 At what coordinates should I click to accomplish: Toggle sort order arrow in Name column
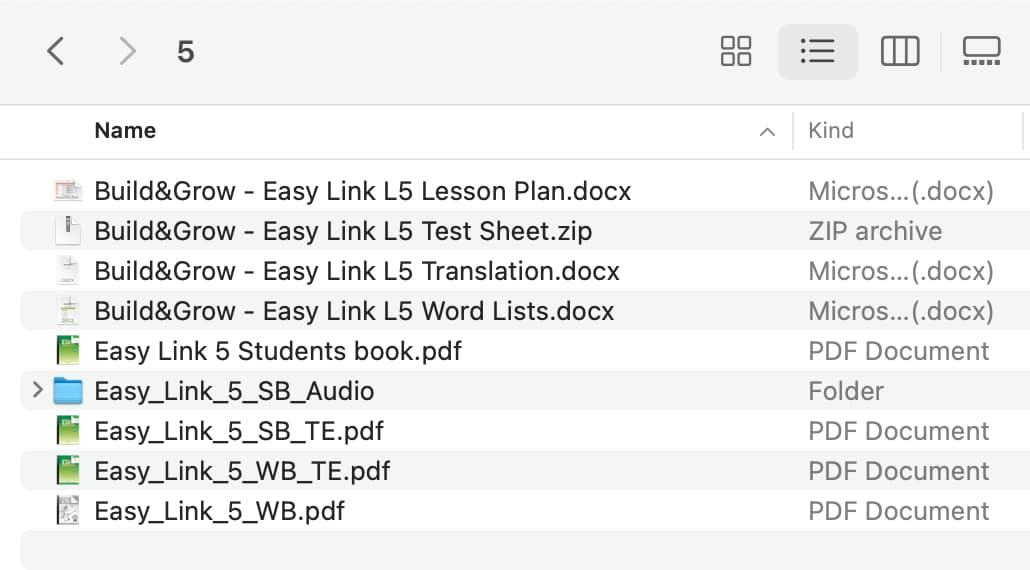767,132
